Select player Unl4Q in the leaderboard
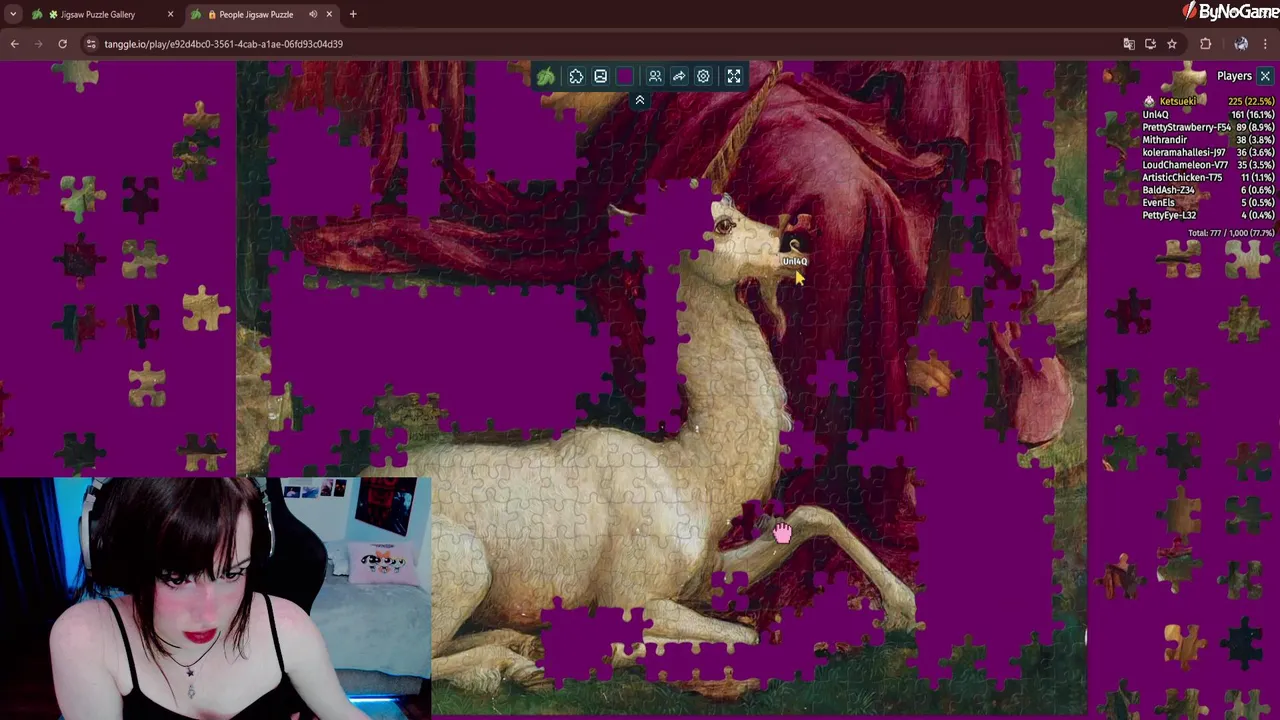Viewport: 1280px width, 720px height. click(x=1155, y=114)
